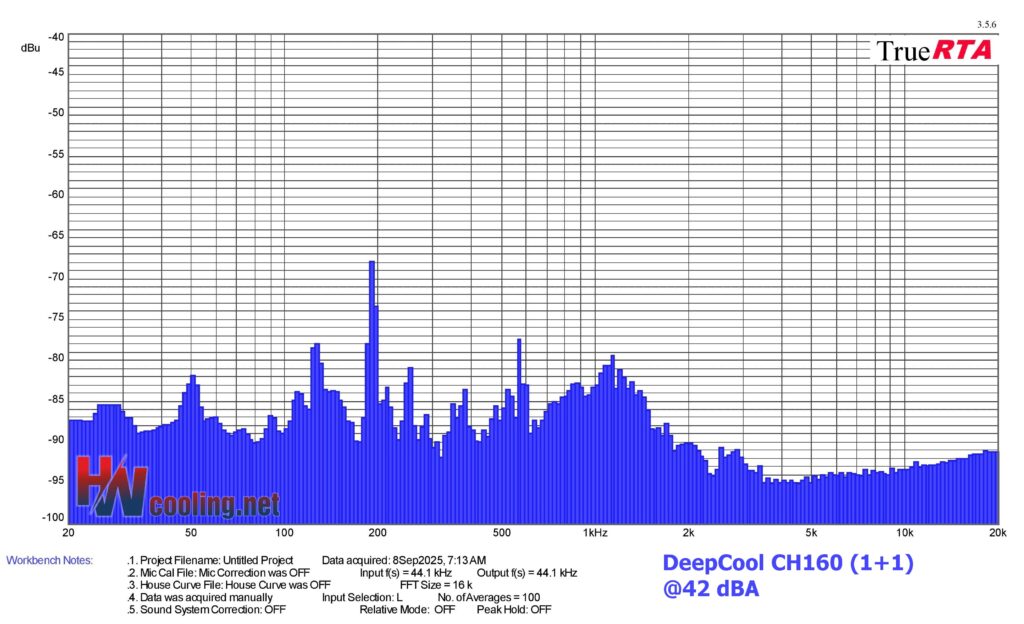Click the @42 dBA caption

click(x=710, y=590)
